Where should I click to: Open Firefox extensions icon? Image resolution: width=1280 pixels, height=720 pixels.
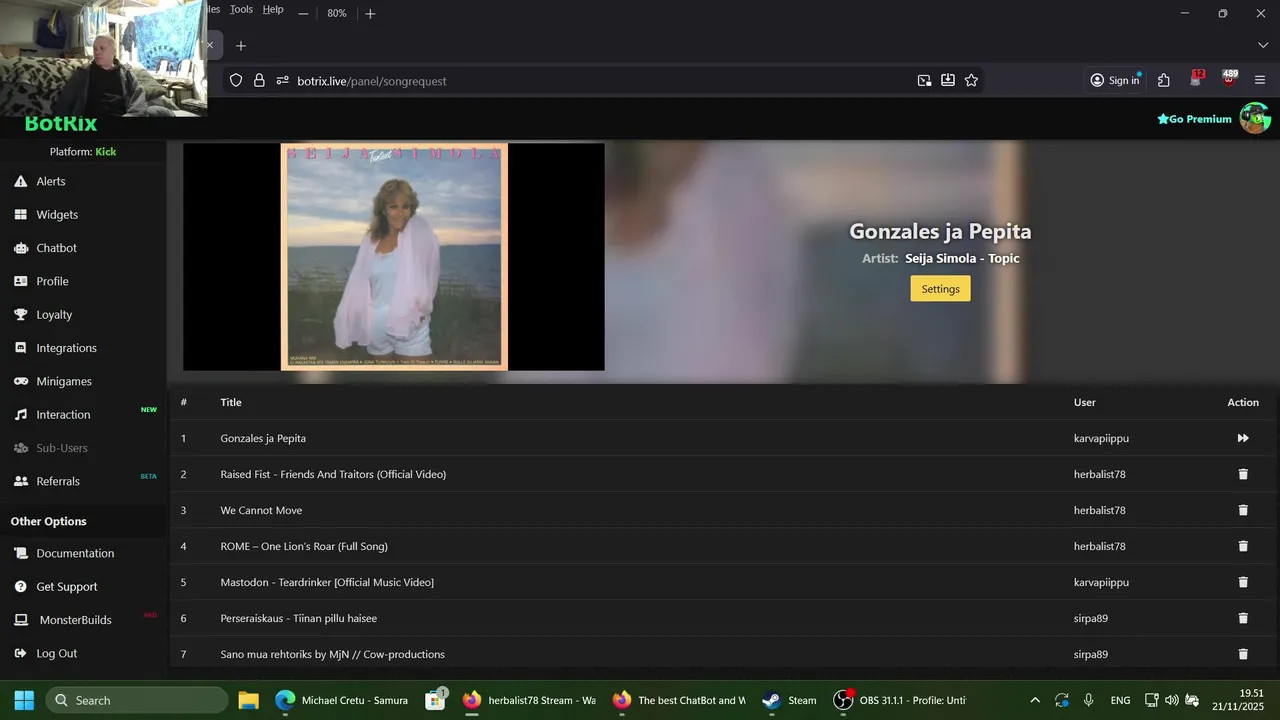point(1164,80)
